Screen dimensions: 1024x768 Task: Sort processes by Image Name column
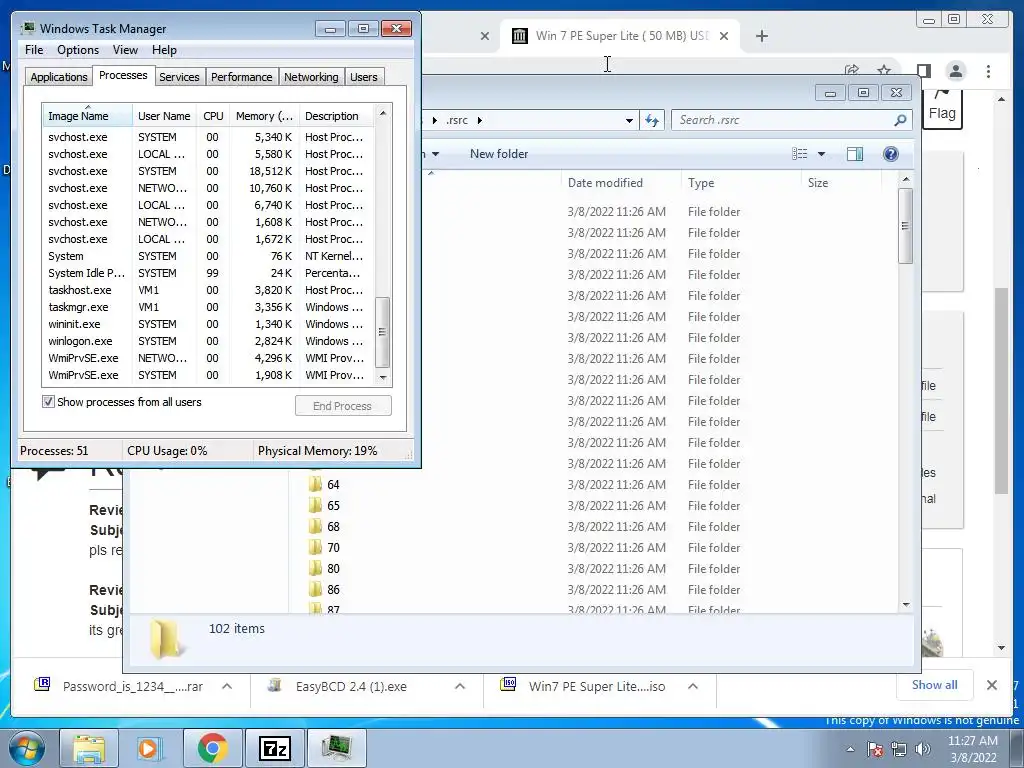pyautogui.click(x=87, y=116)
